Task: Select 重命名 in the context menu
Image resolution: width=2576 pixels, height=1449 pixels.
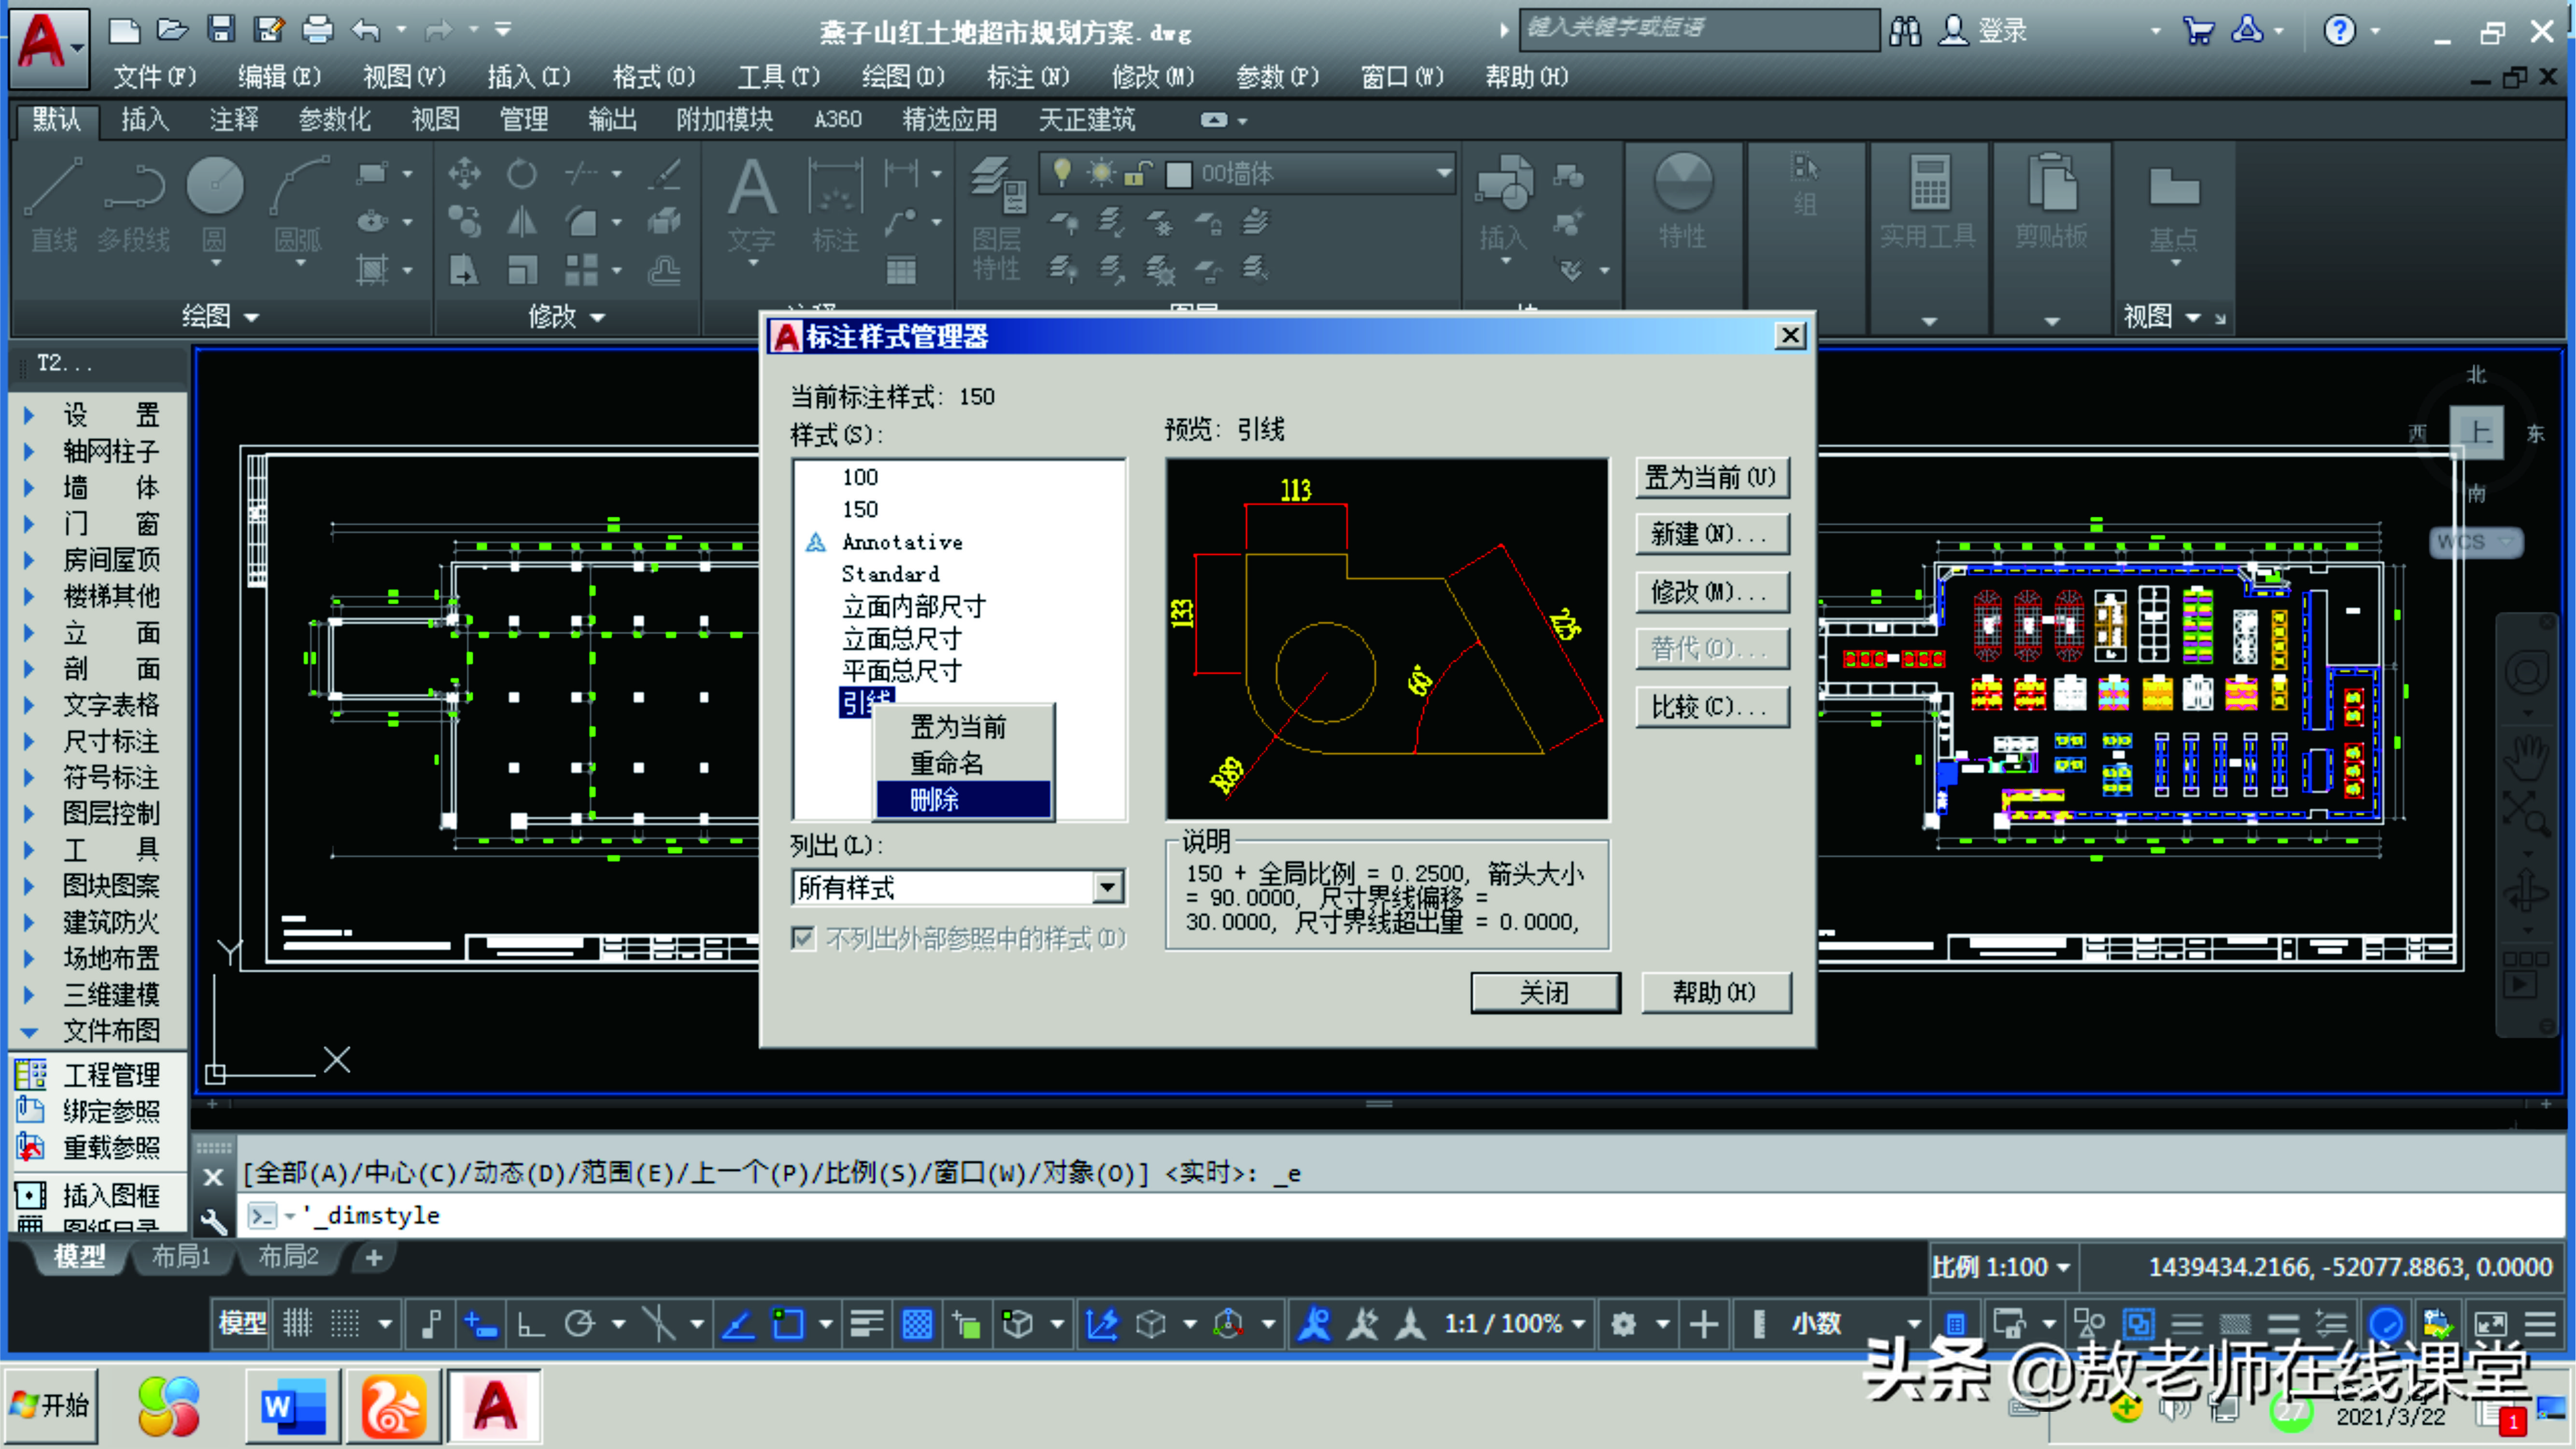Action: click(964, 763)
